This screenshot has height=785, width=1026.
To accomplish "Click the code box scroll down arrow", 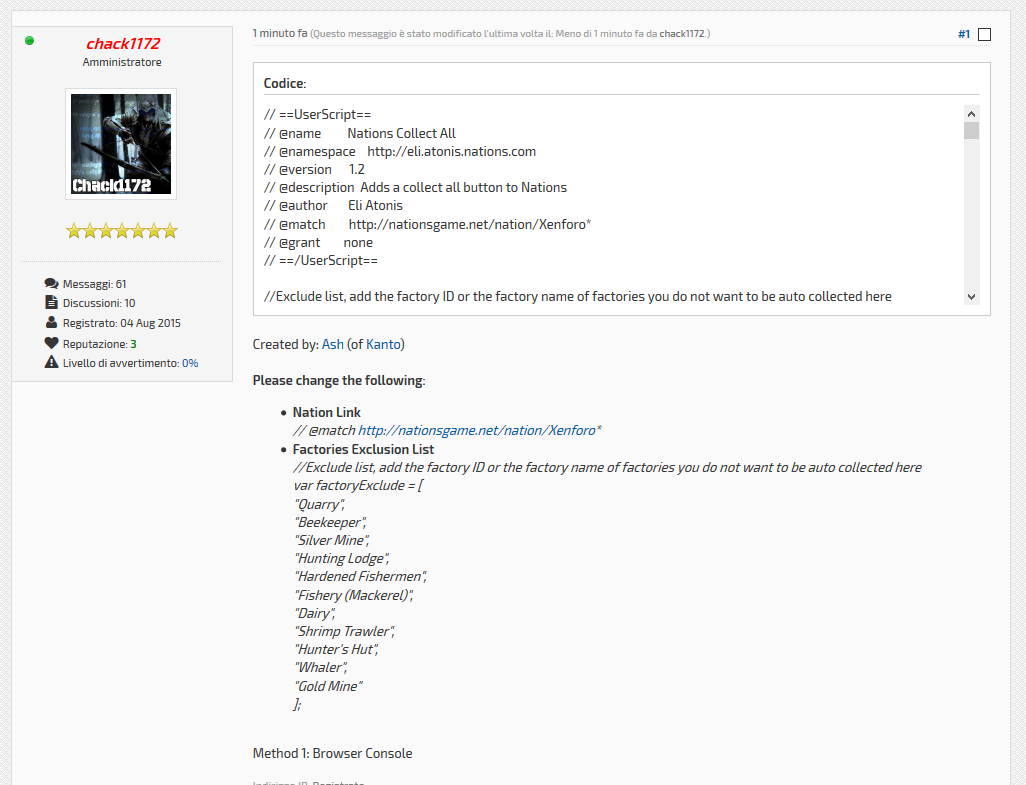I will pyautogui.click(x=972, y=296).
